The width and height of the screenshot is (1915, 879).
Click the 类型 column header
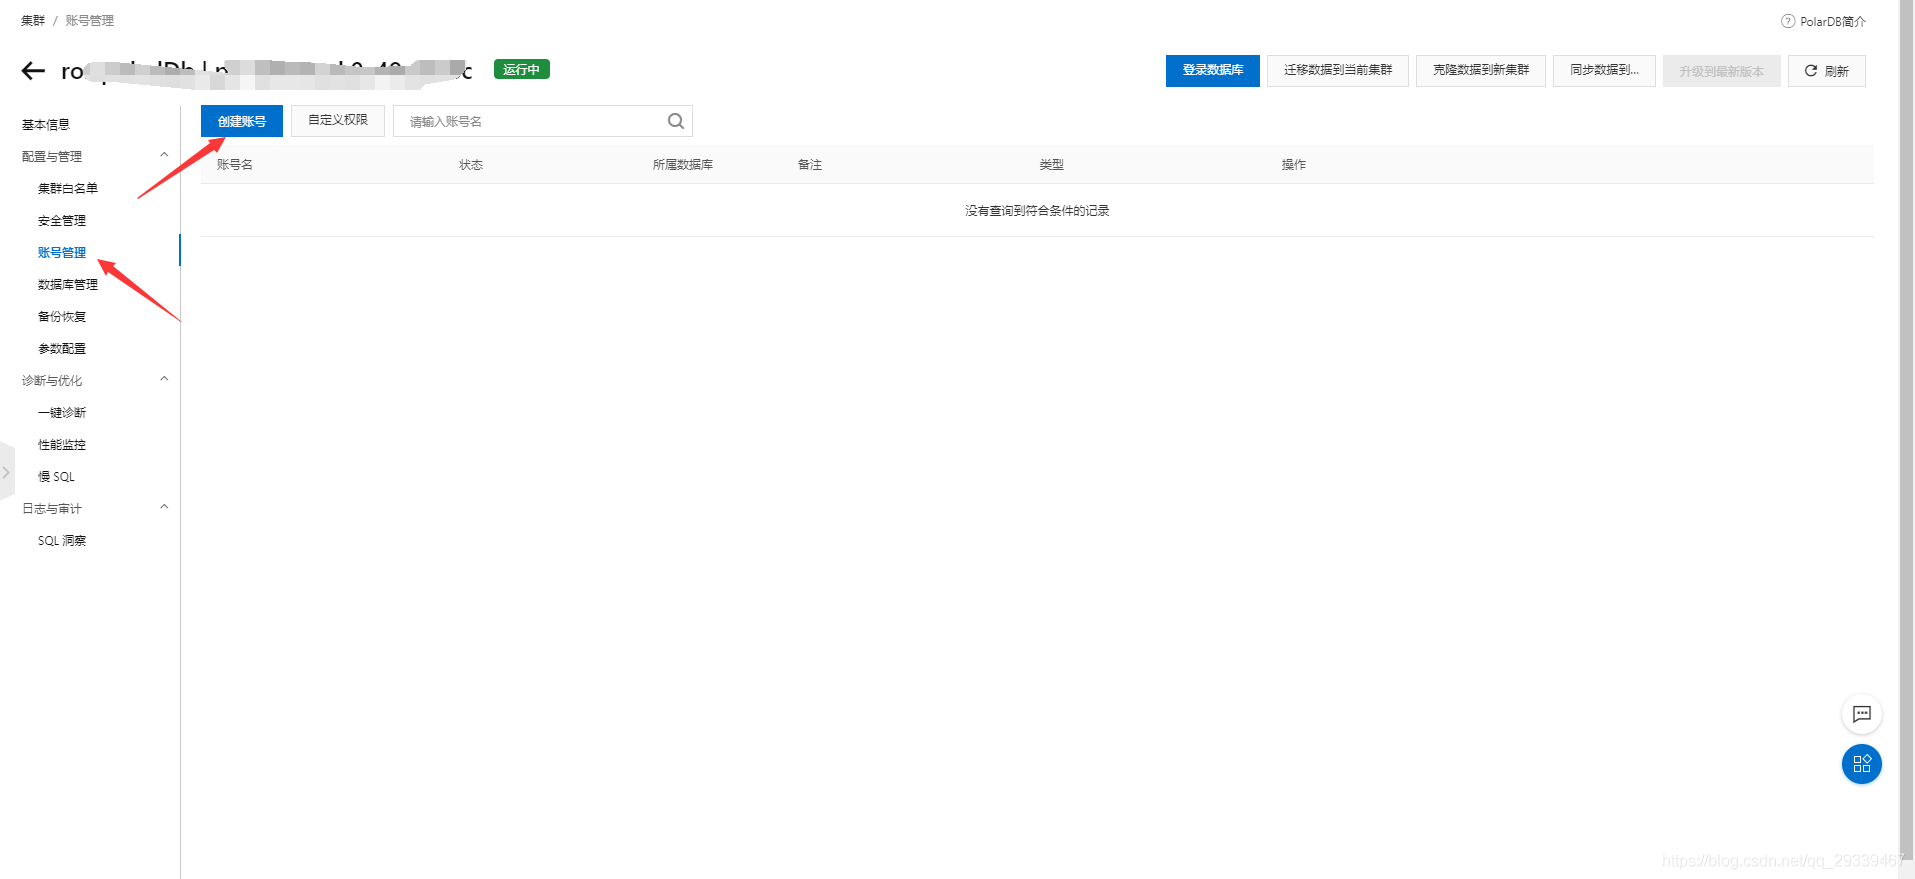pos(1052,165)
